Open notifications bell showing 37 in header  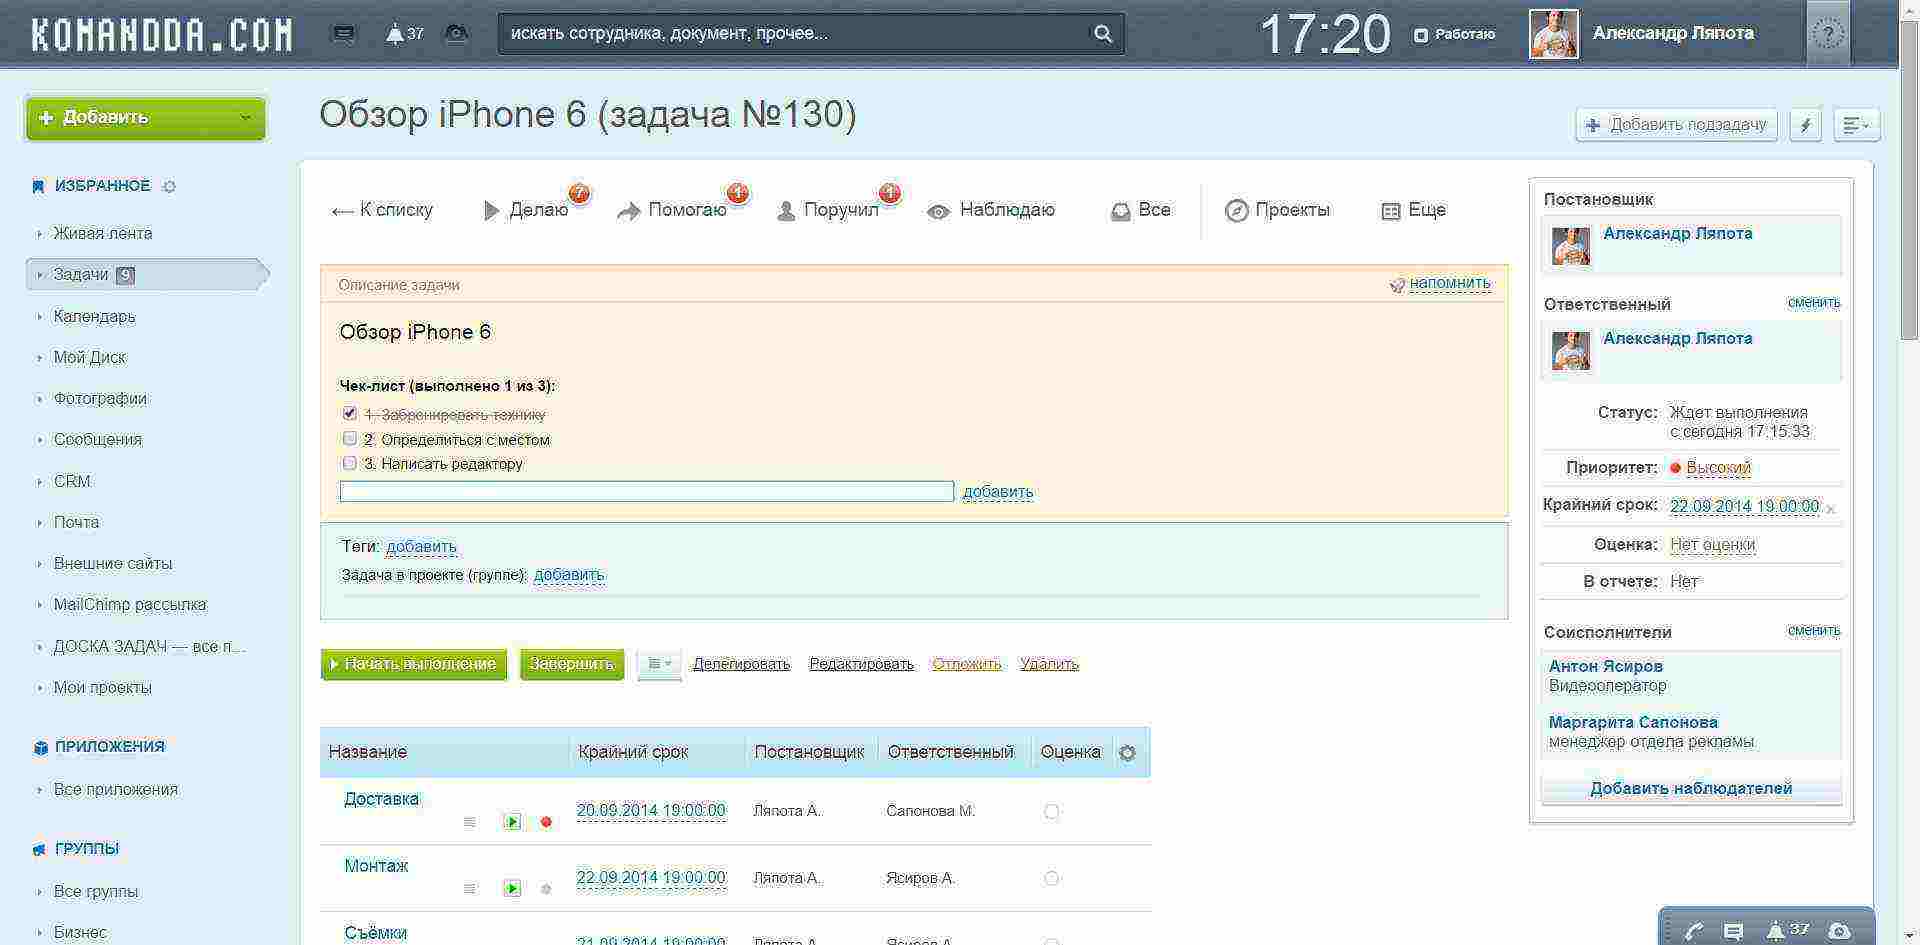point(404,34)
